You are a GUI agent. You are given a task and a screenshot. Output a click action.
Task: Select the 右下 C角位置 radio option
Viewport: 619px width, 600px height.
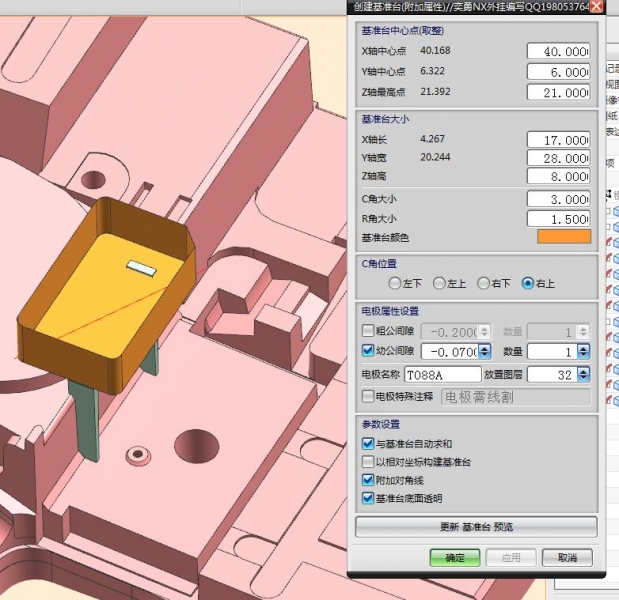click(483, 283)
